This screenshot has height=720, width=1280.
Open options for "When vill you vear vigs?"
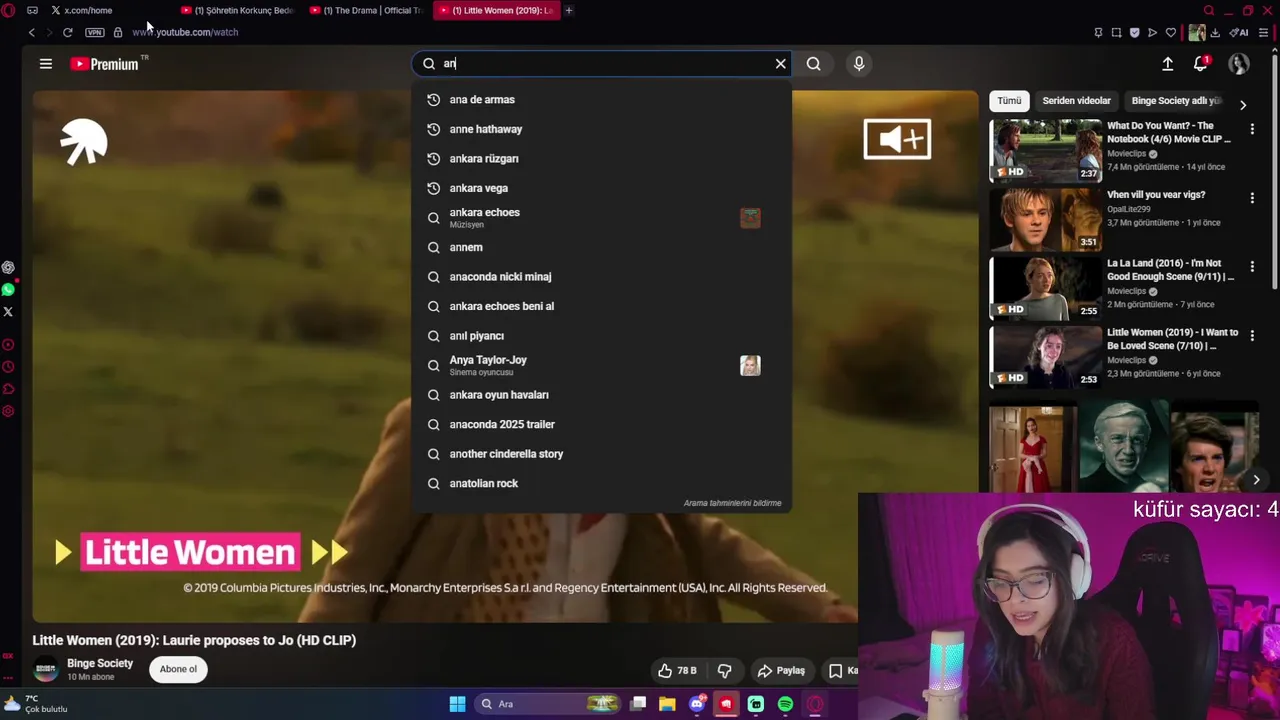[x=1252, y=198]
